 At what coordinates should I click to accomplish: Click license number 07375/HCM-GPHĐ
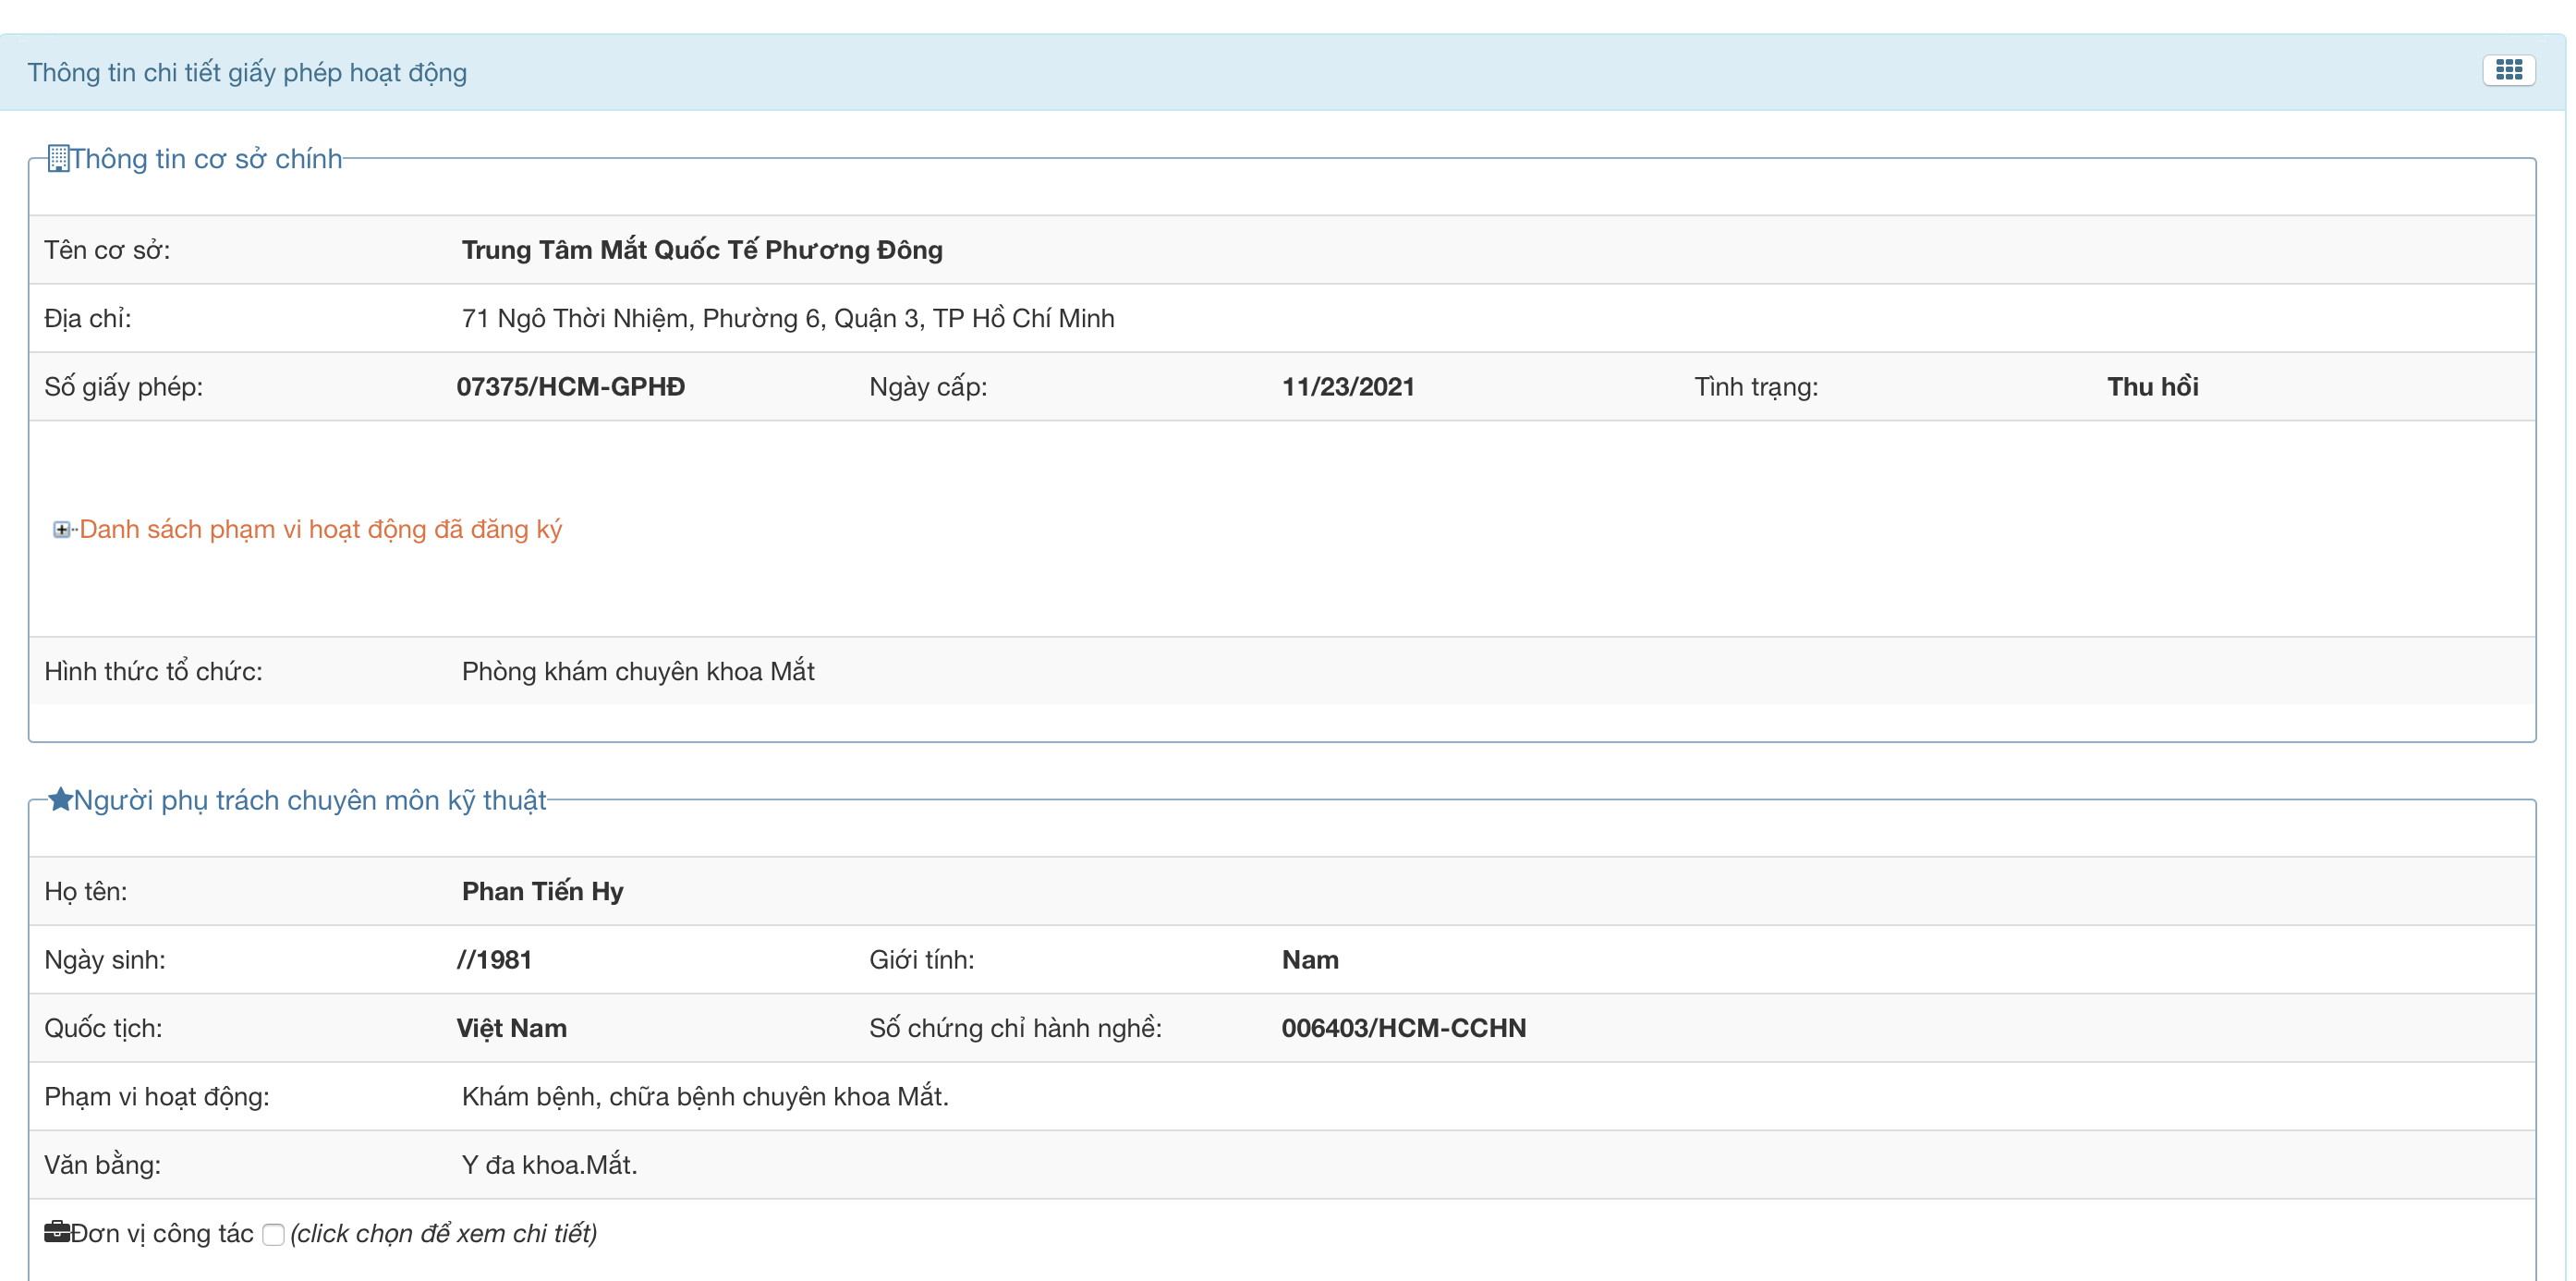click(570, 387)
